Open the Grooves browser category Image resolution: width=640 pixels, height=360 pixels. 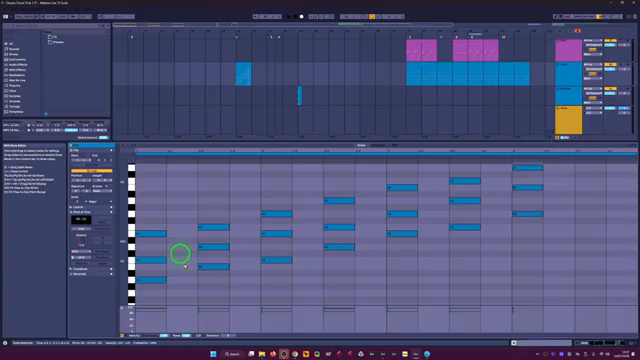click(15, 101)
